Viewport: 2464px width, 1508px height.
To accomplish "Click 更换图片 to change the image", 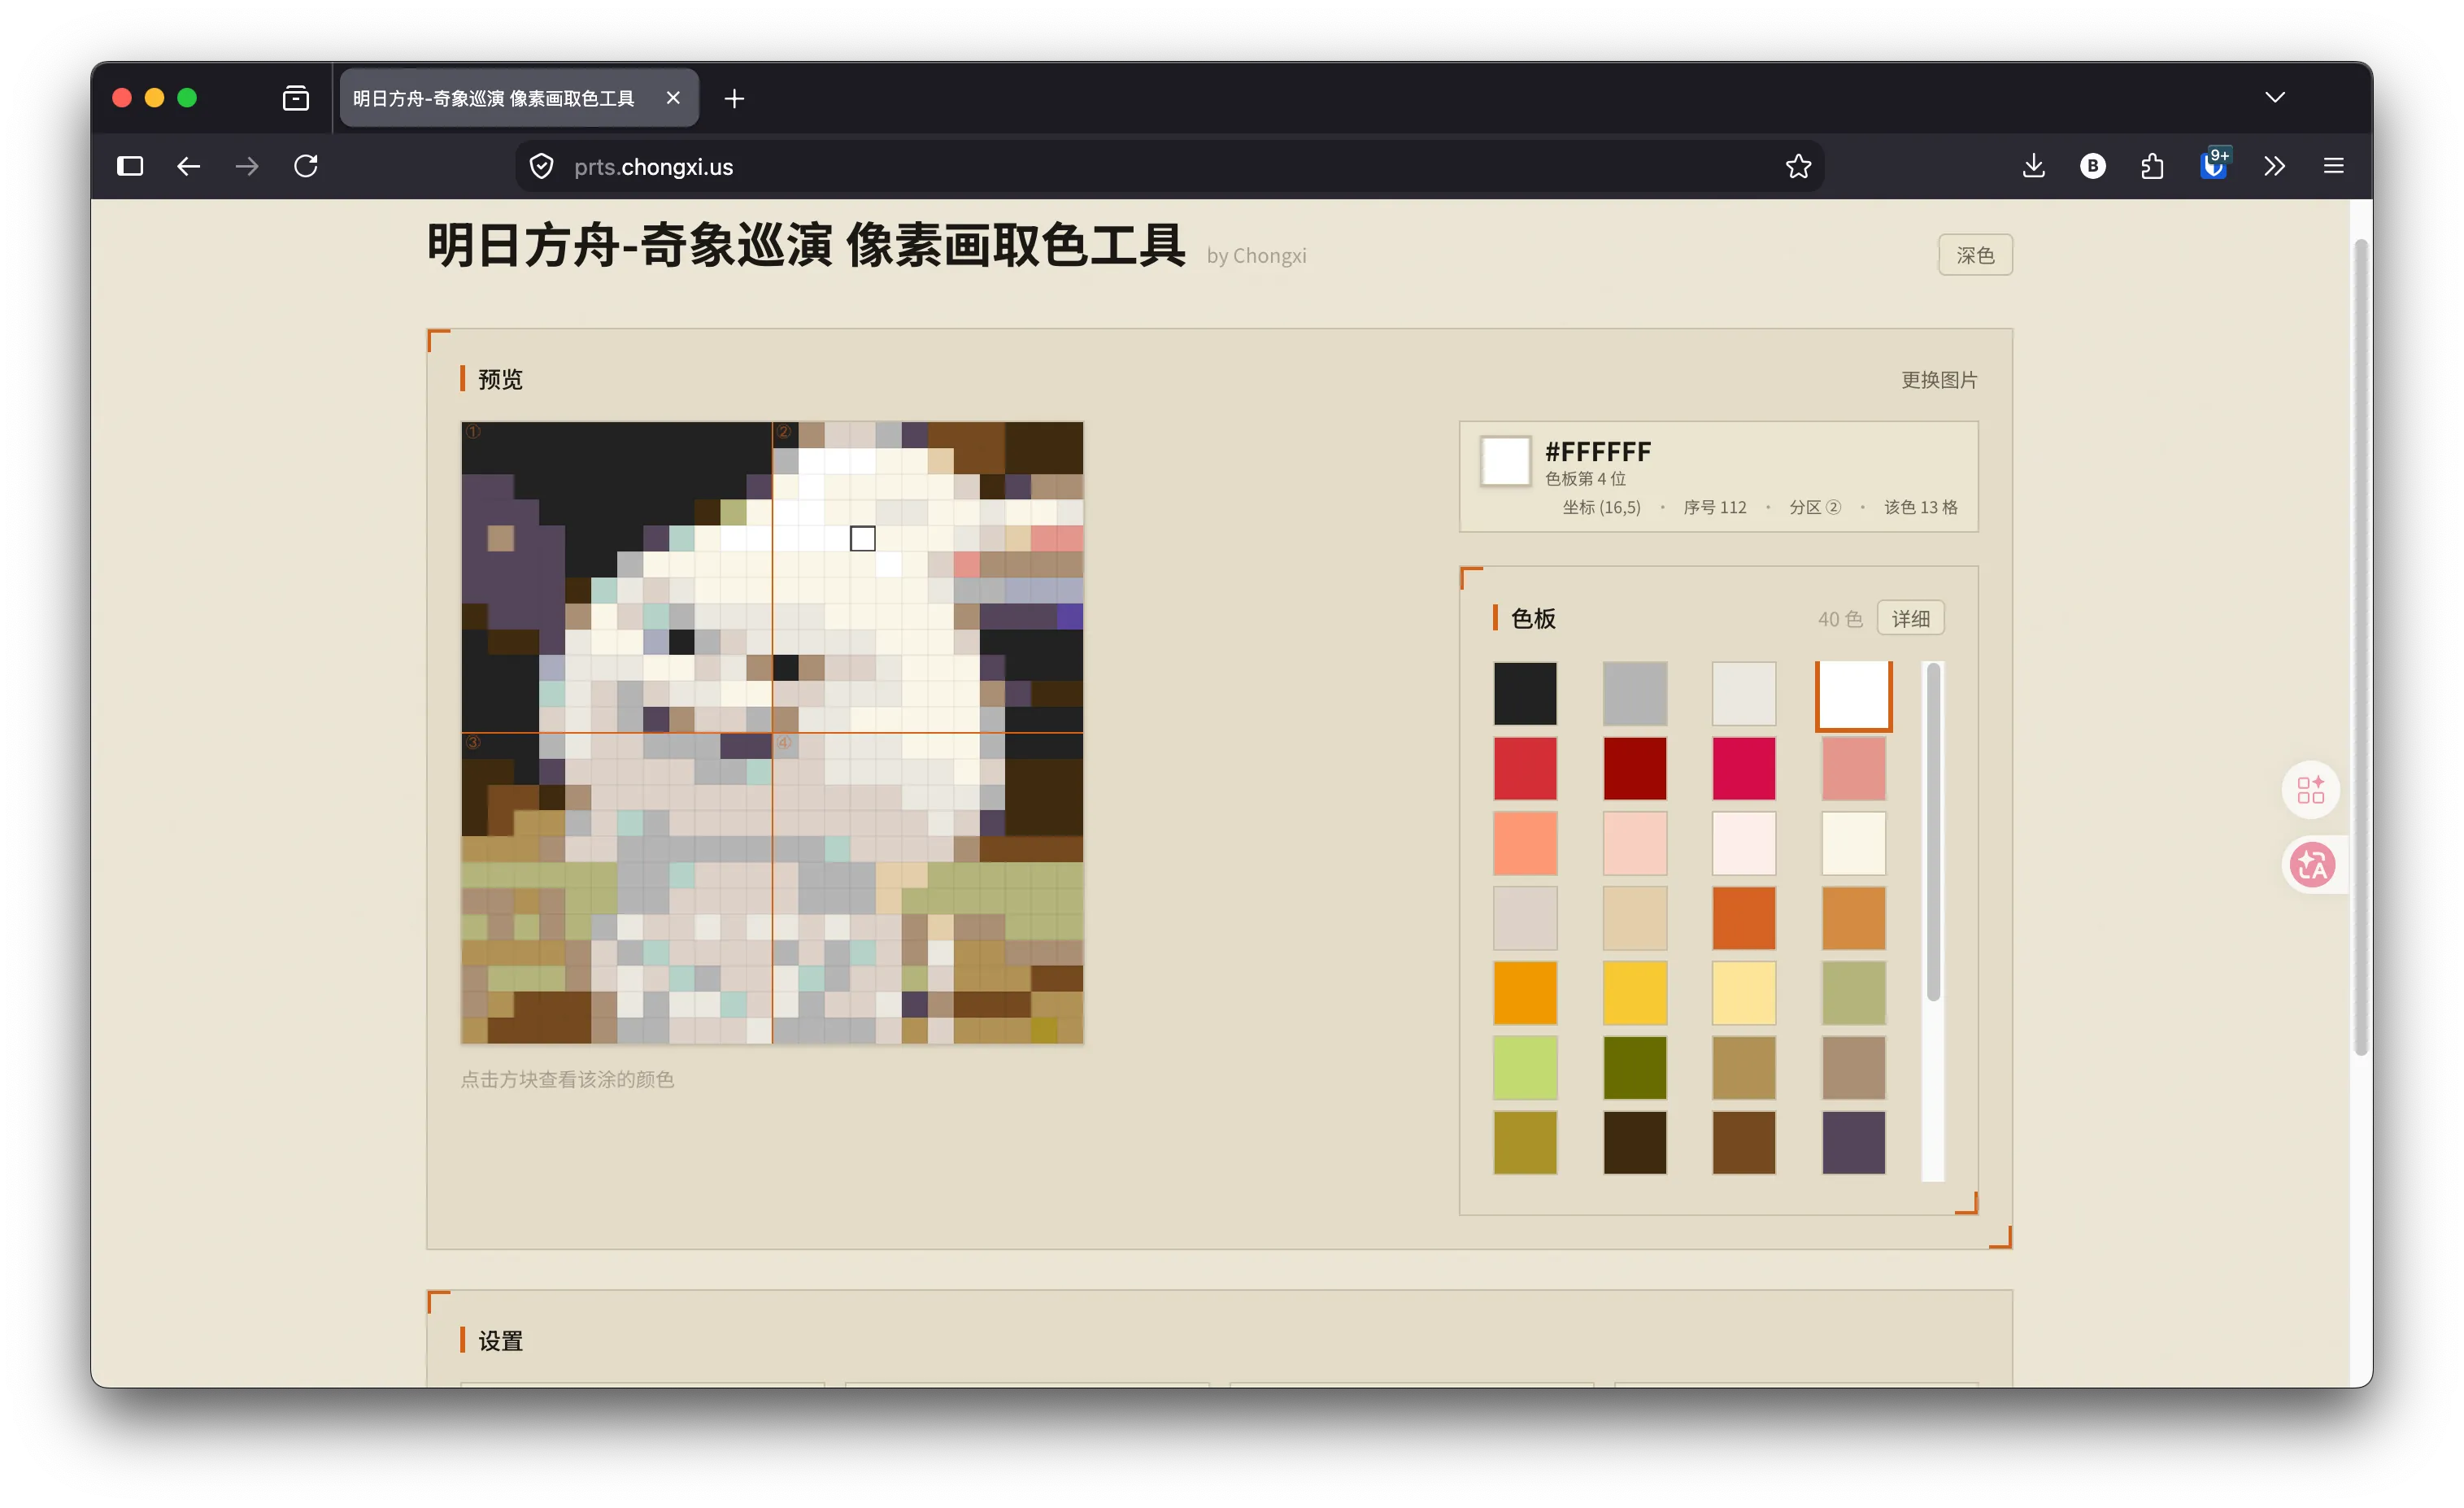I will coord(1939,380).
